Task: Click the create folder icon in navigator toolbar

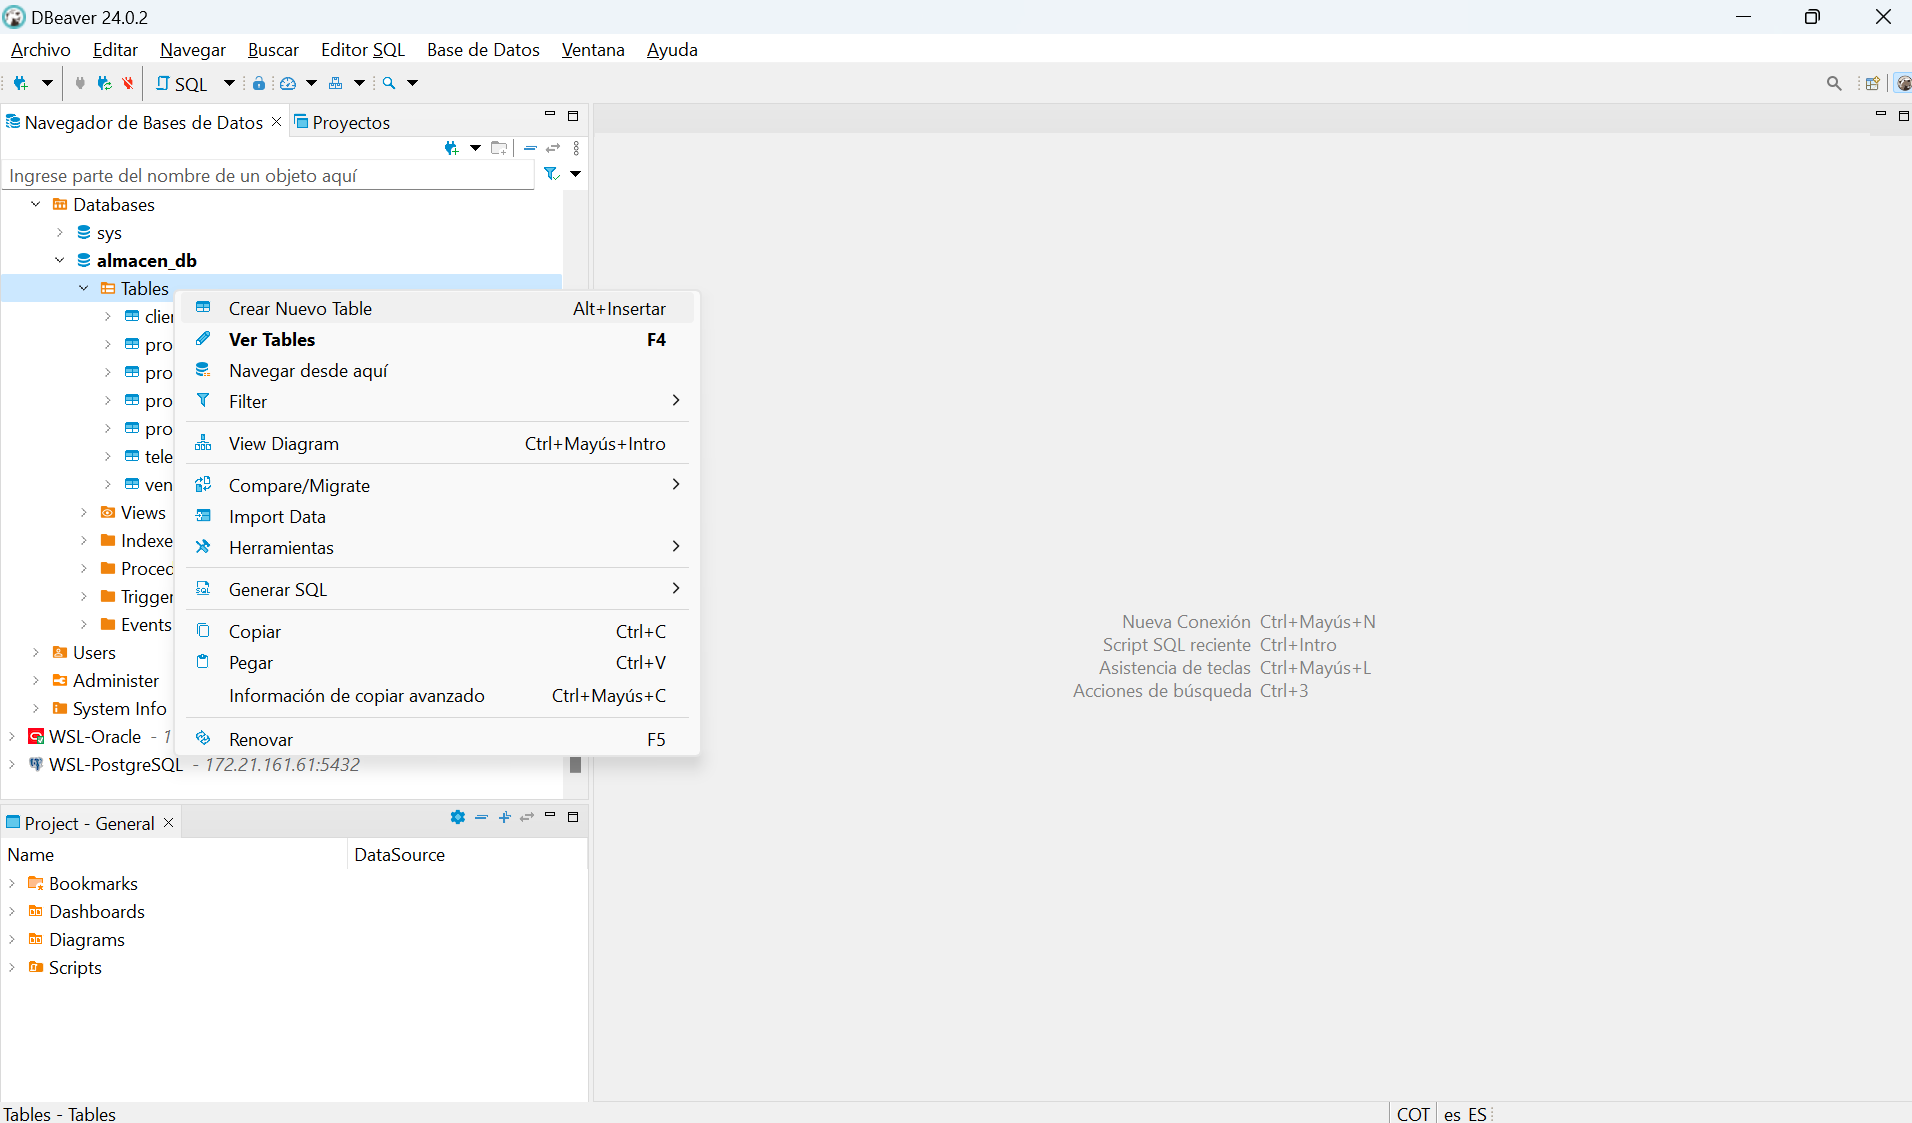Action: pyautogui.click(x=499, y=148)
